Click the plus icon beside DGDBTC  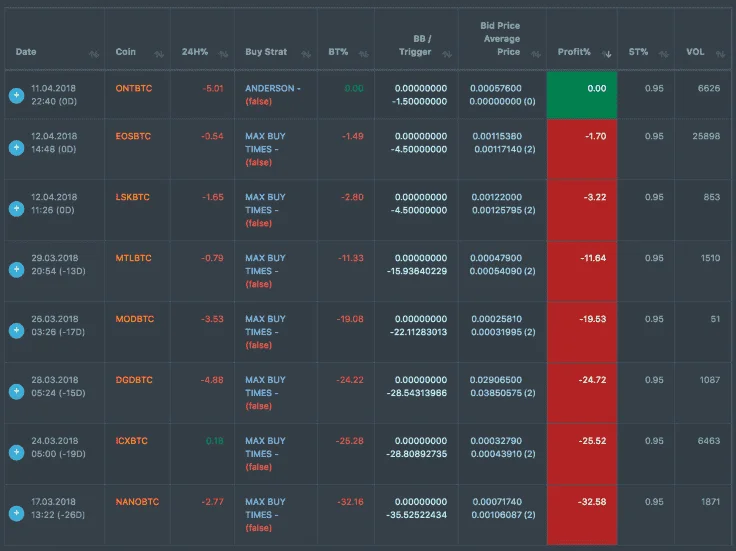pos(16,391)
